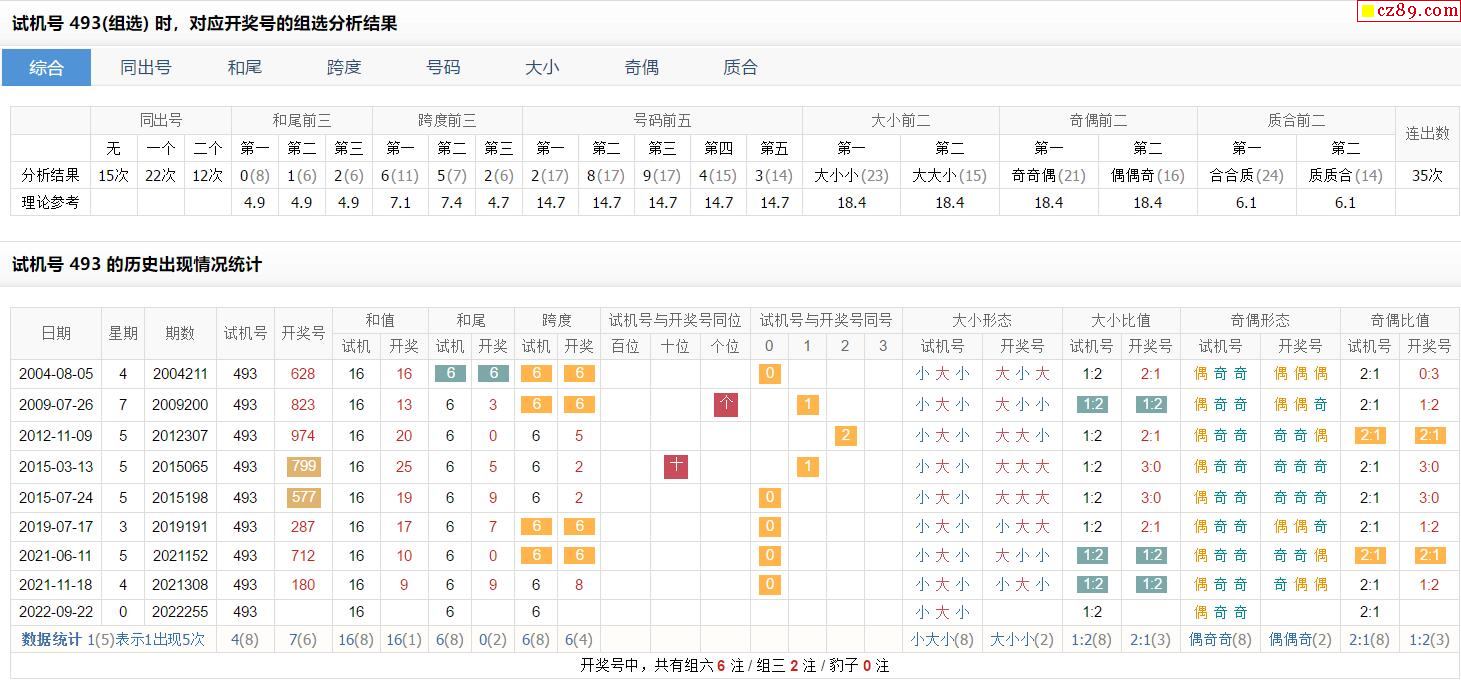Screen dimensions: 1461x683
Task: Open the 和尾 tab
Action: [244, 67]
